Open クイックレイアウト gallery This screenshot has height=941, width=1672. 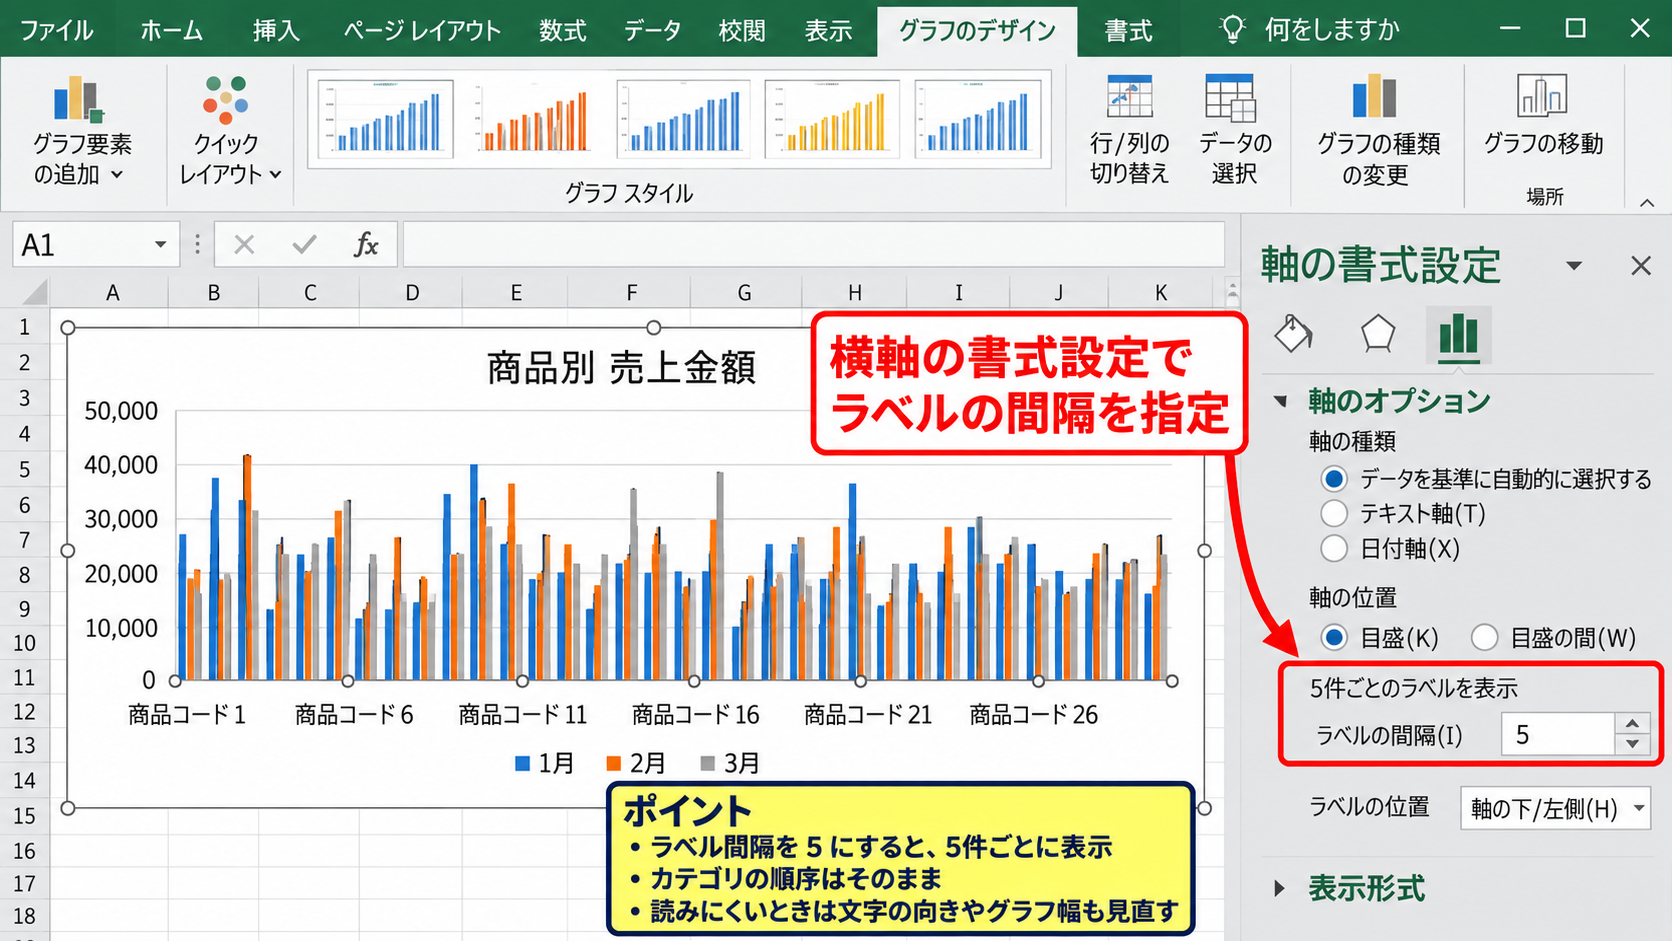[229, 131]
